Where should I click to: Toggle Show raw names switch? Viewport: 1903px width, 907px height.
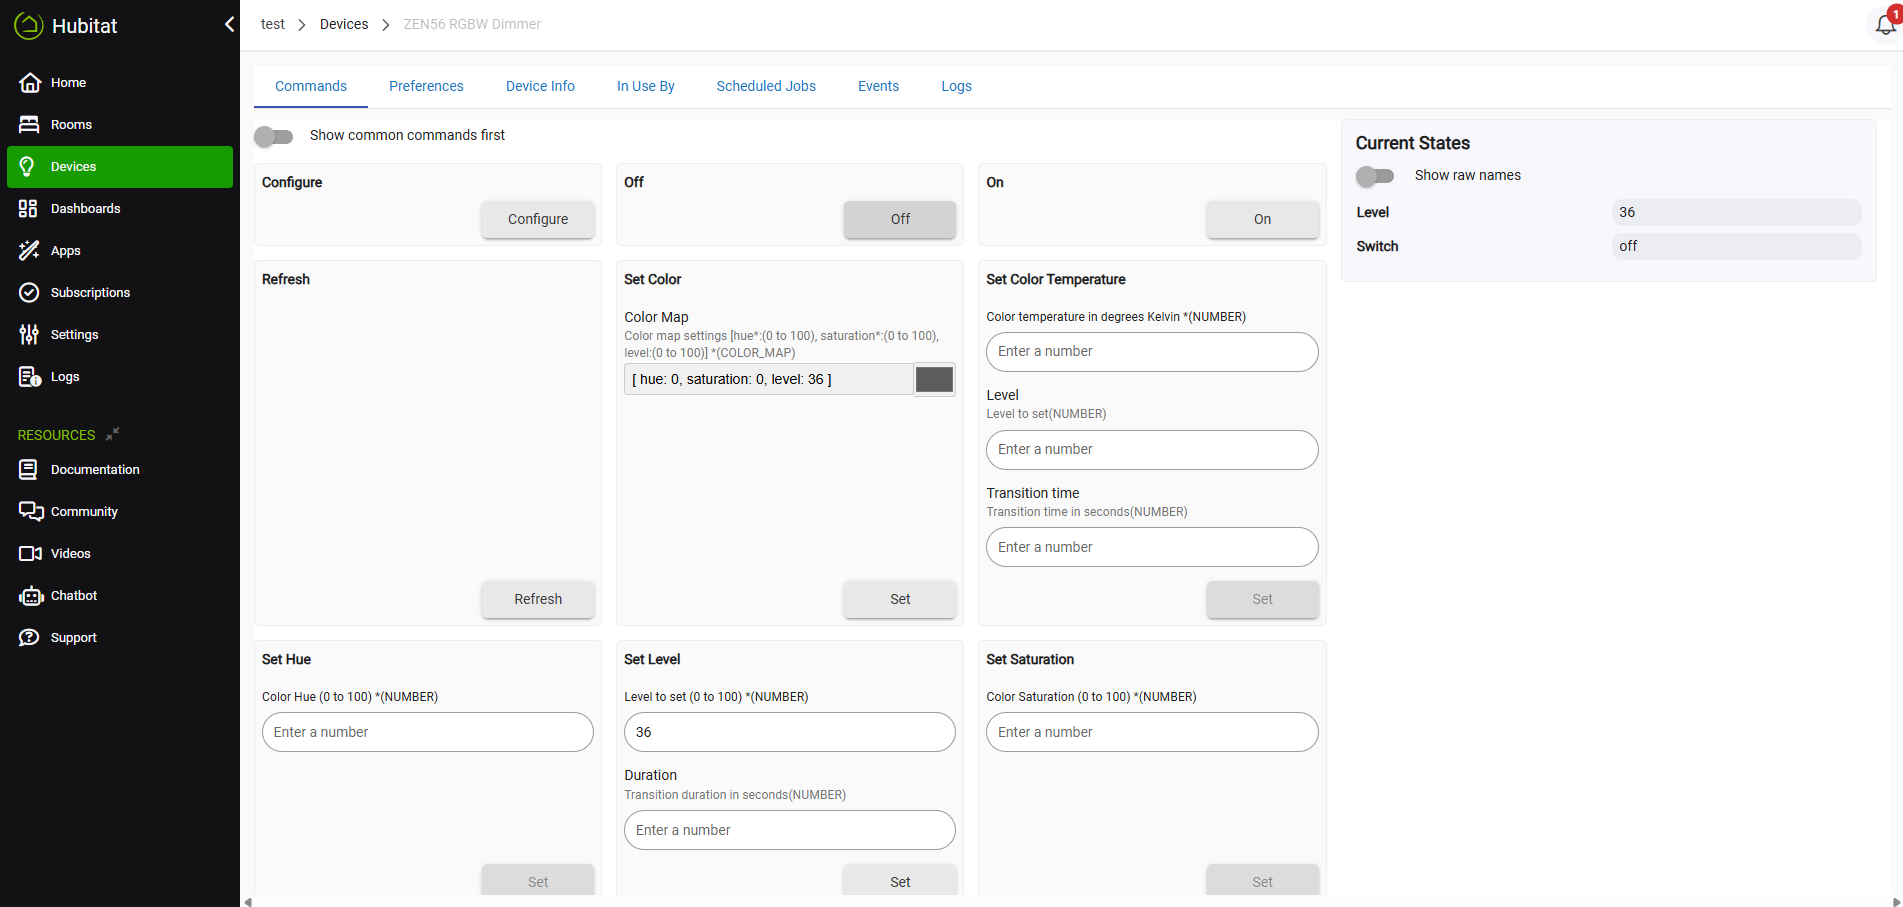click(1375, 176)
